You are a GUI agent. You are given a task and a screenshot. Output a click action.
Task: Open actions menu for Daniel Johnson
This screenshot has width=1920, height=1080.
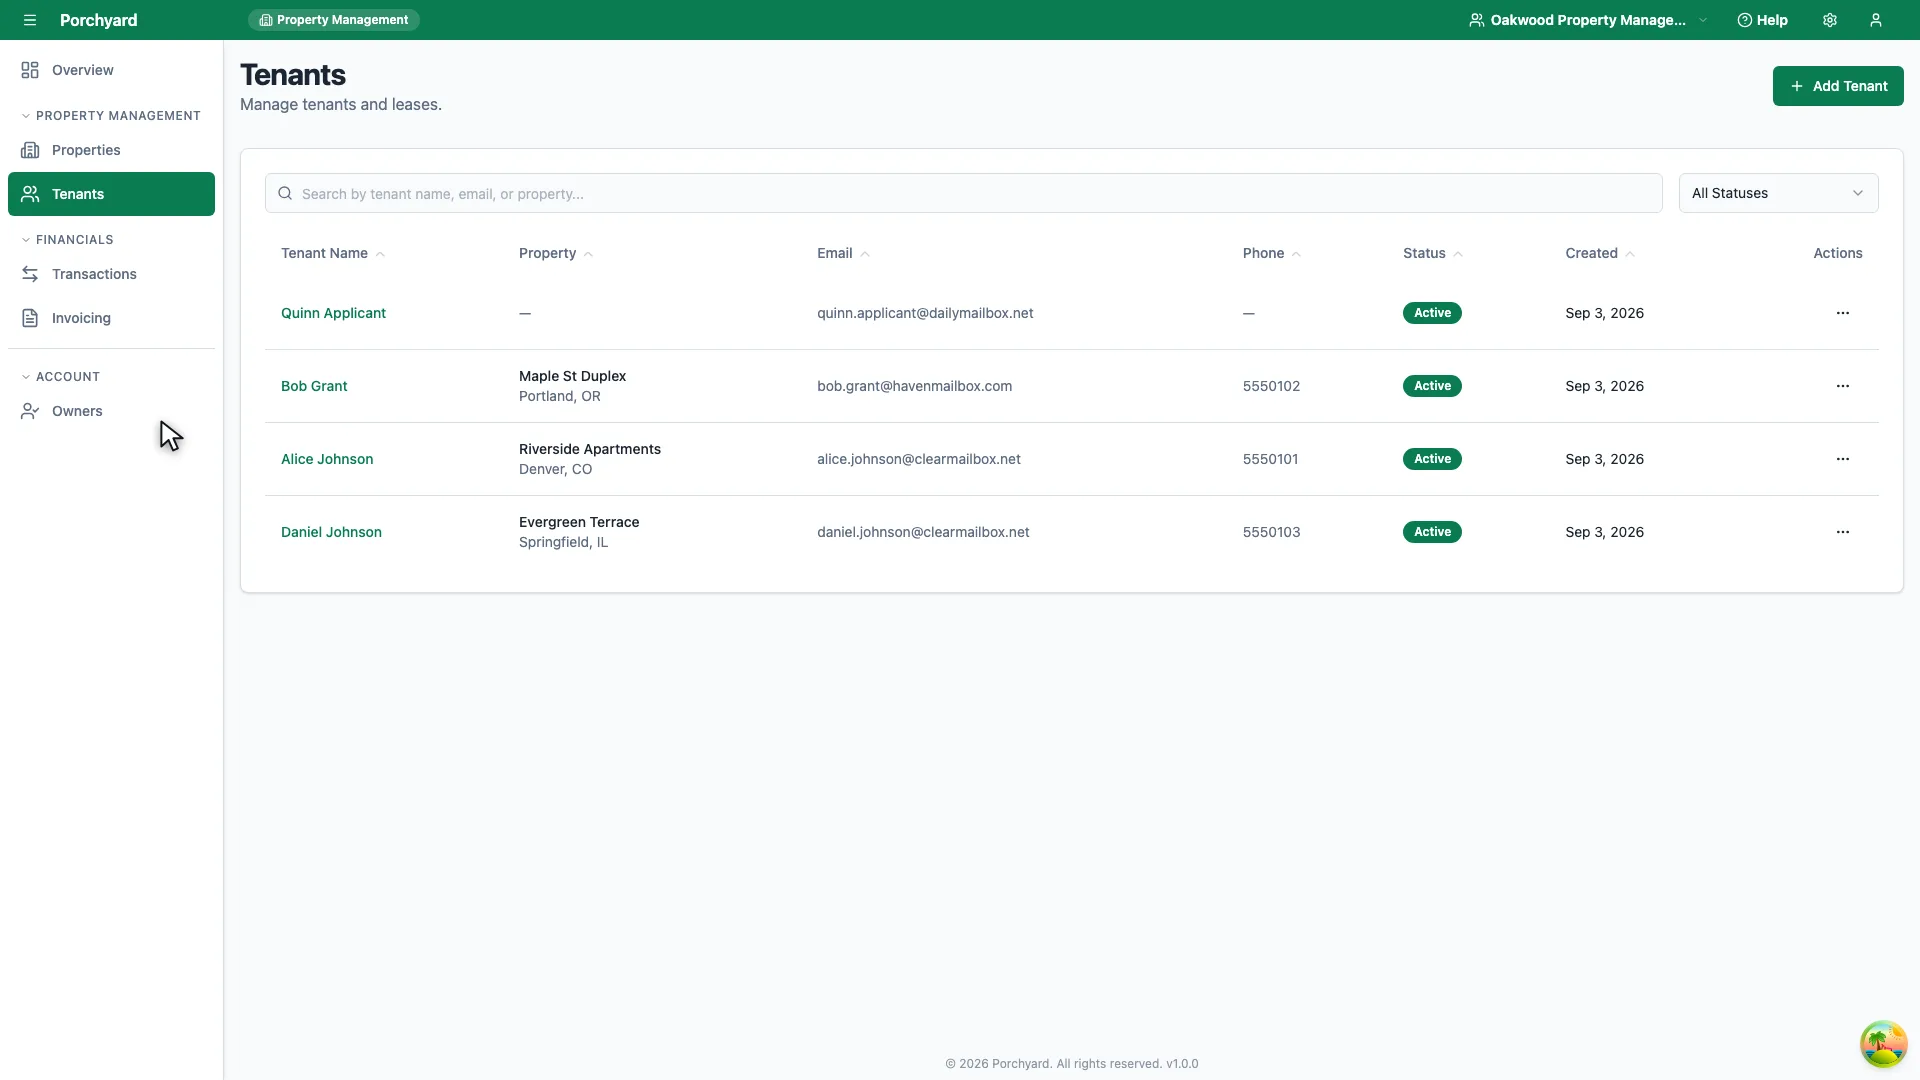(x=1842, y=532)
